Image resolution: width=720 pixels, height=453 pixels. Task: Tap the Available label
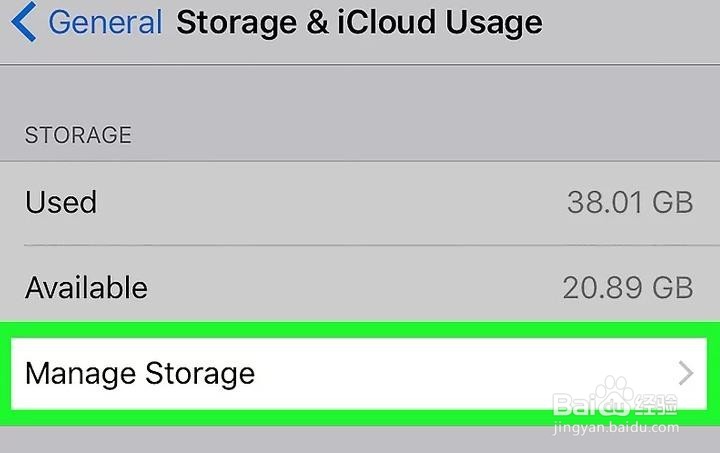pyautogui.click(x=86, y=288)
